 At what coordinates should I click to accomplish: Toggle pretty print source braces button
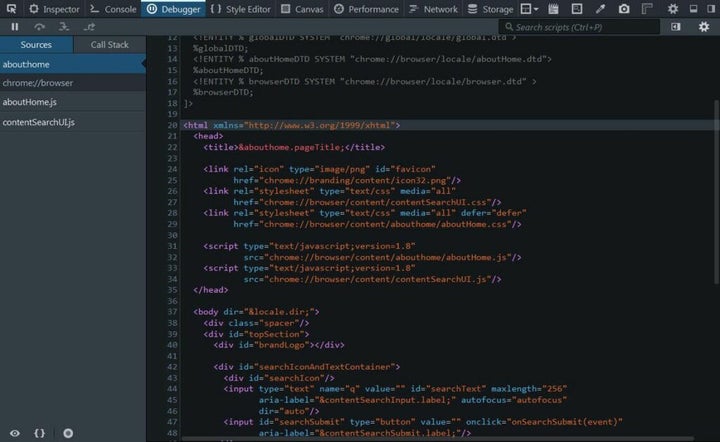pos(40,433)
